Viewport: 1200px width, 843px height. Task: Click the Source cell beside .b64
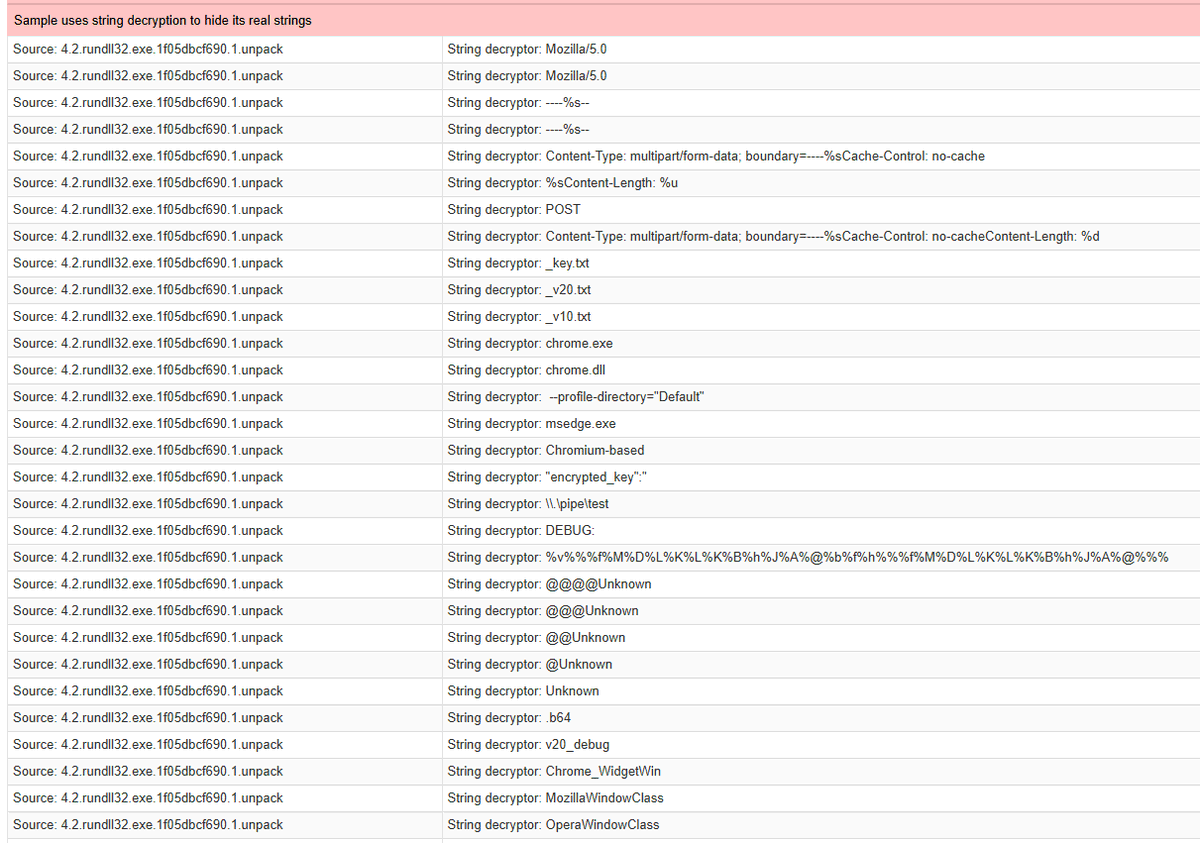point(224,718)
